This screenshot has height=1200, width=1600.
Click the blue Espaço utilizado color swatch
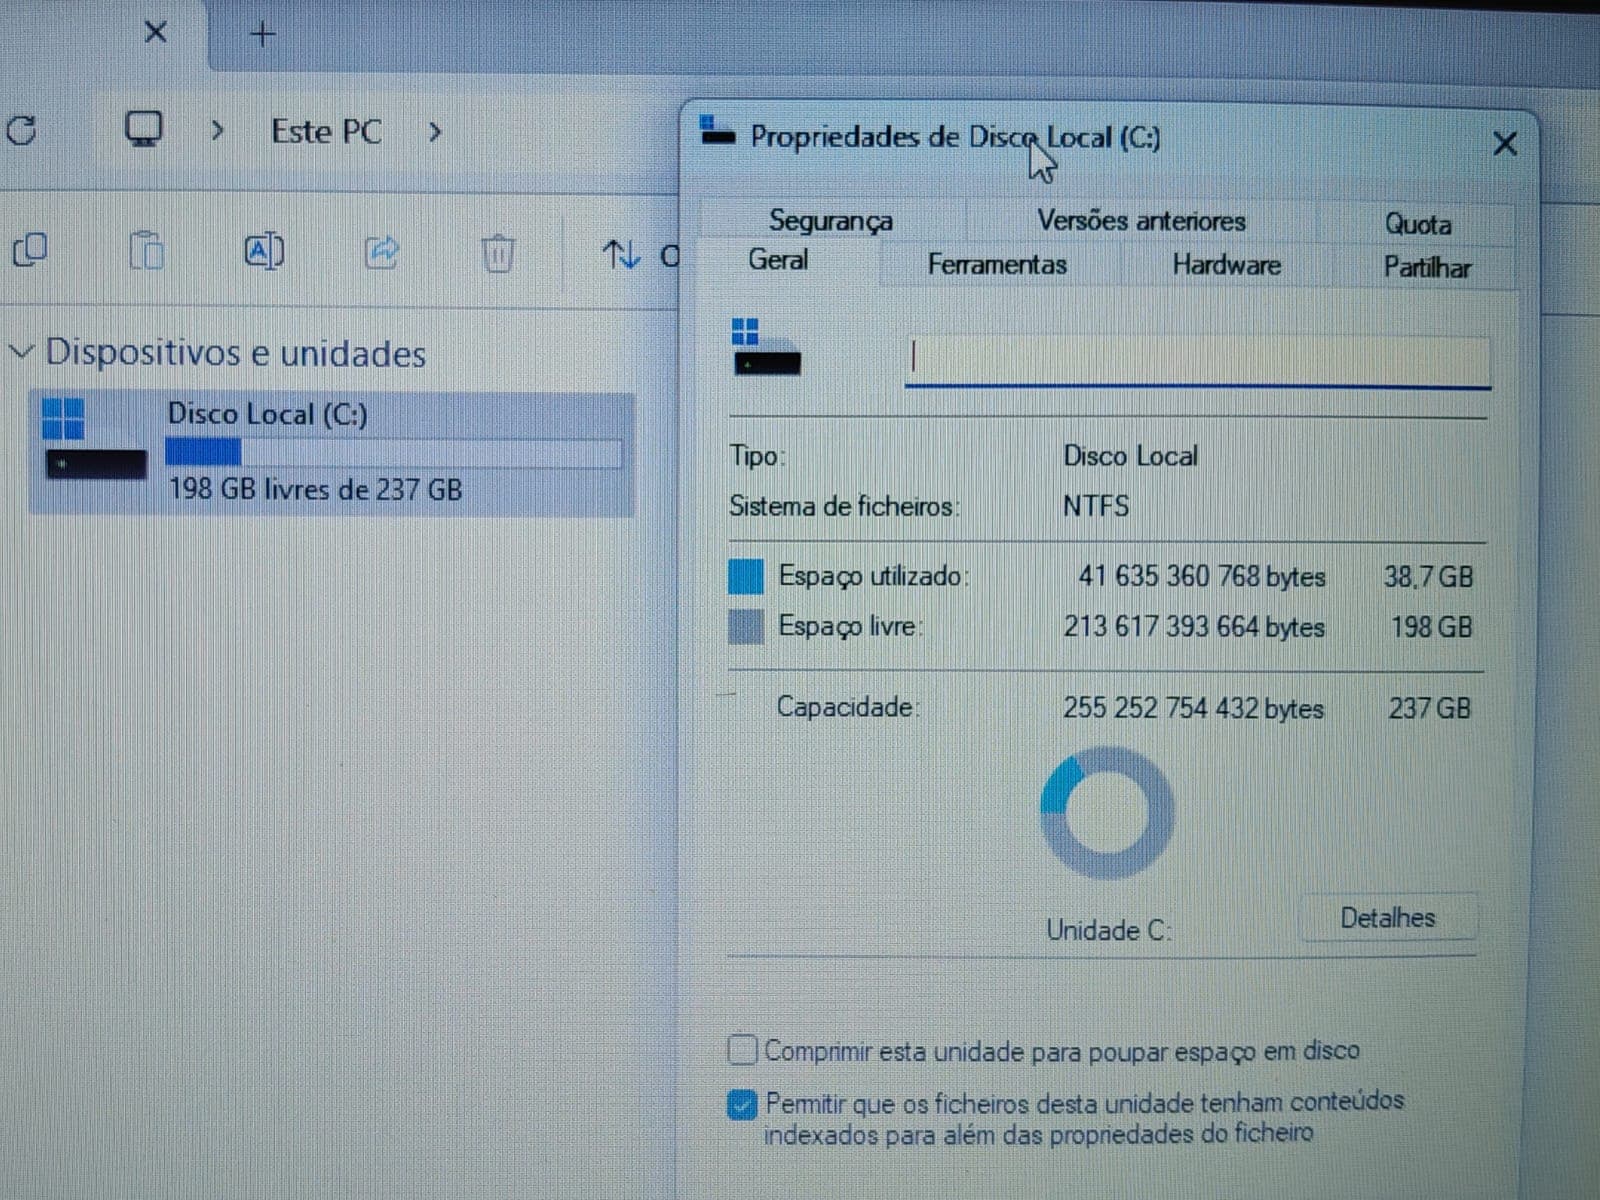[745, 576]
